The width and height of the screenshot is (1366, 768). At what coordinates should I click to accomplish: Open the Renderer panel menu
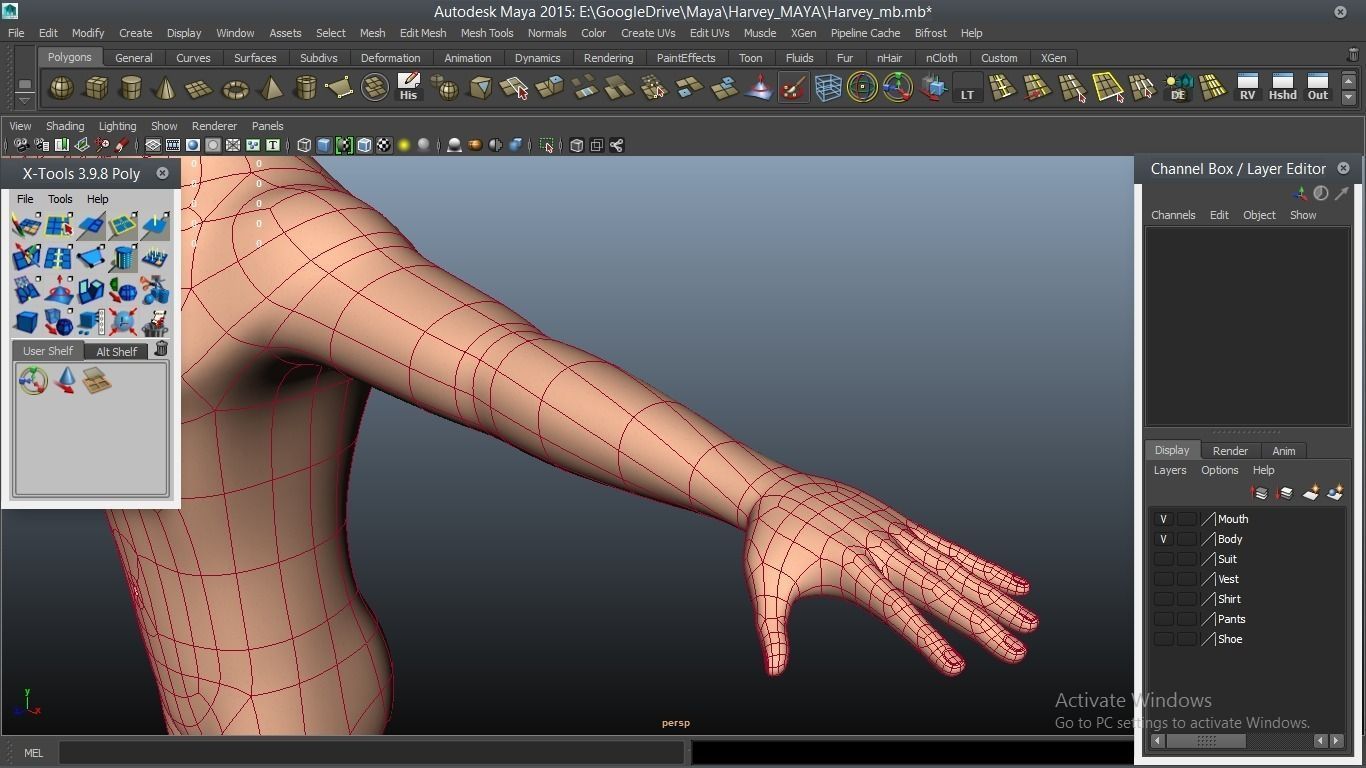coord(214,126)
